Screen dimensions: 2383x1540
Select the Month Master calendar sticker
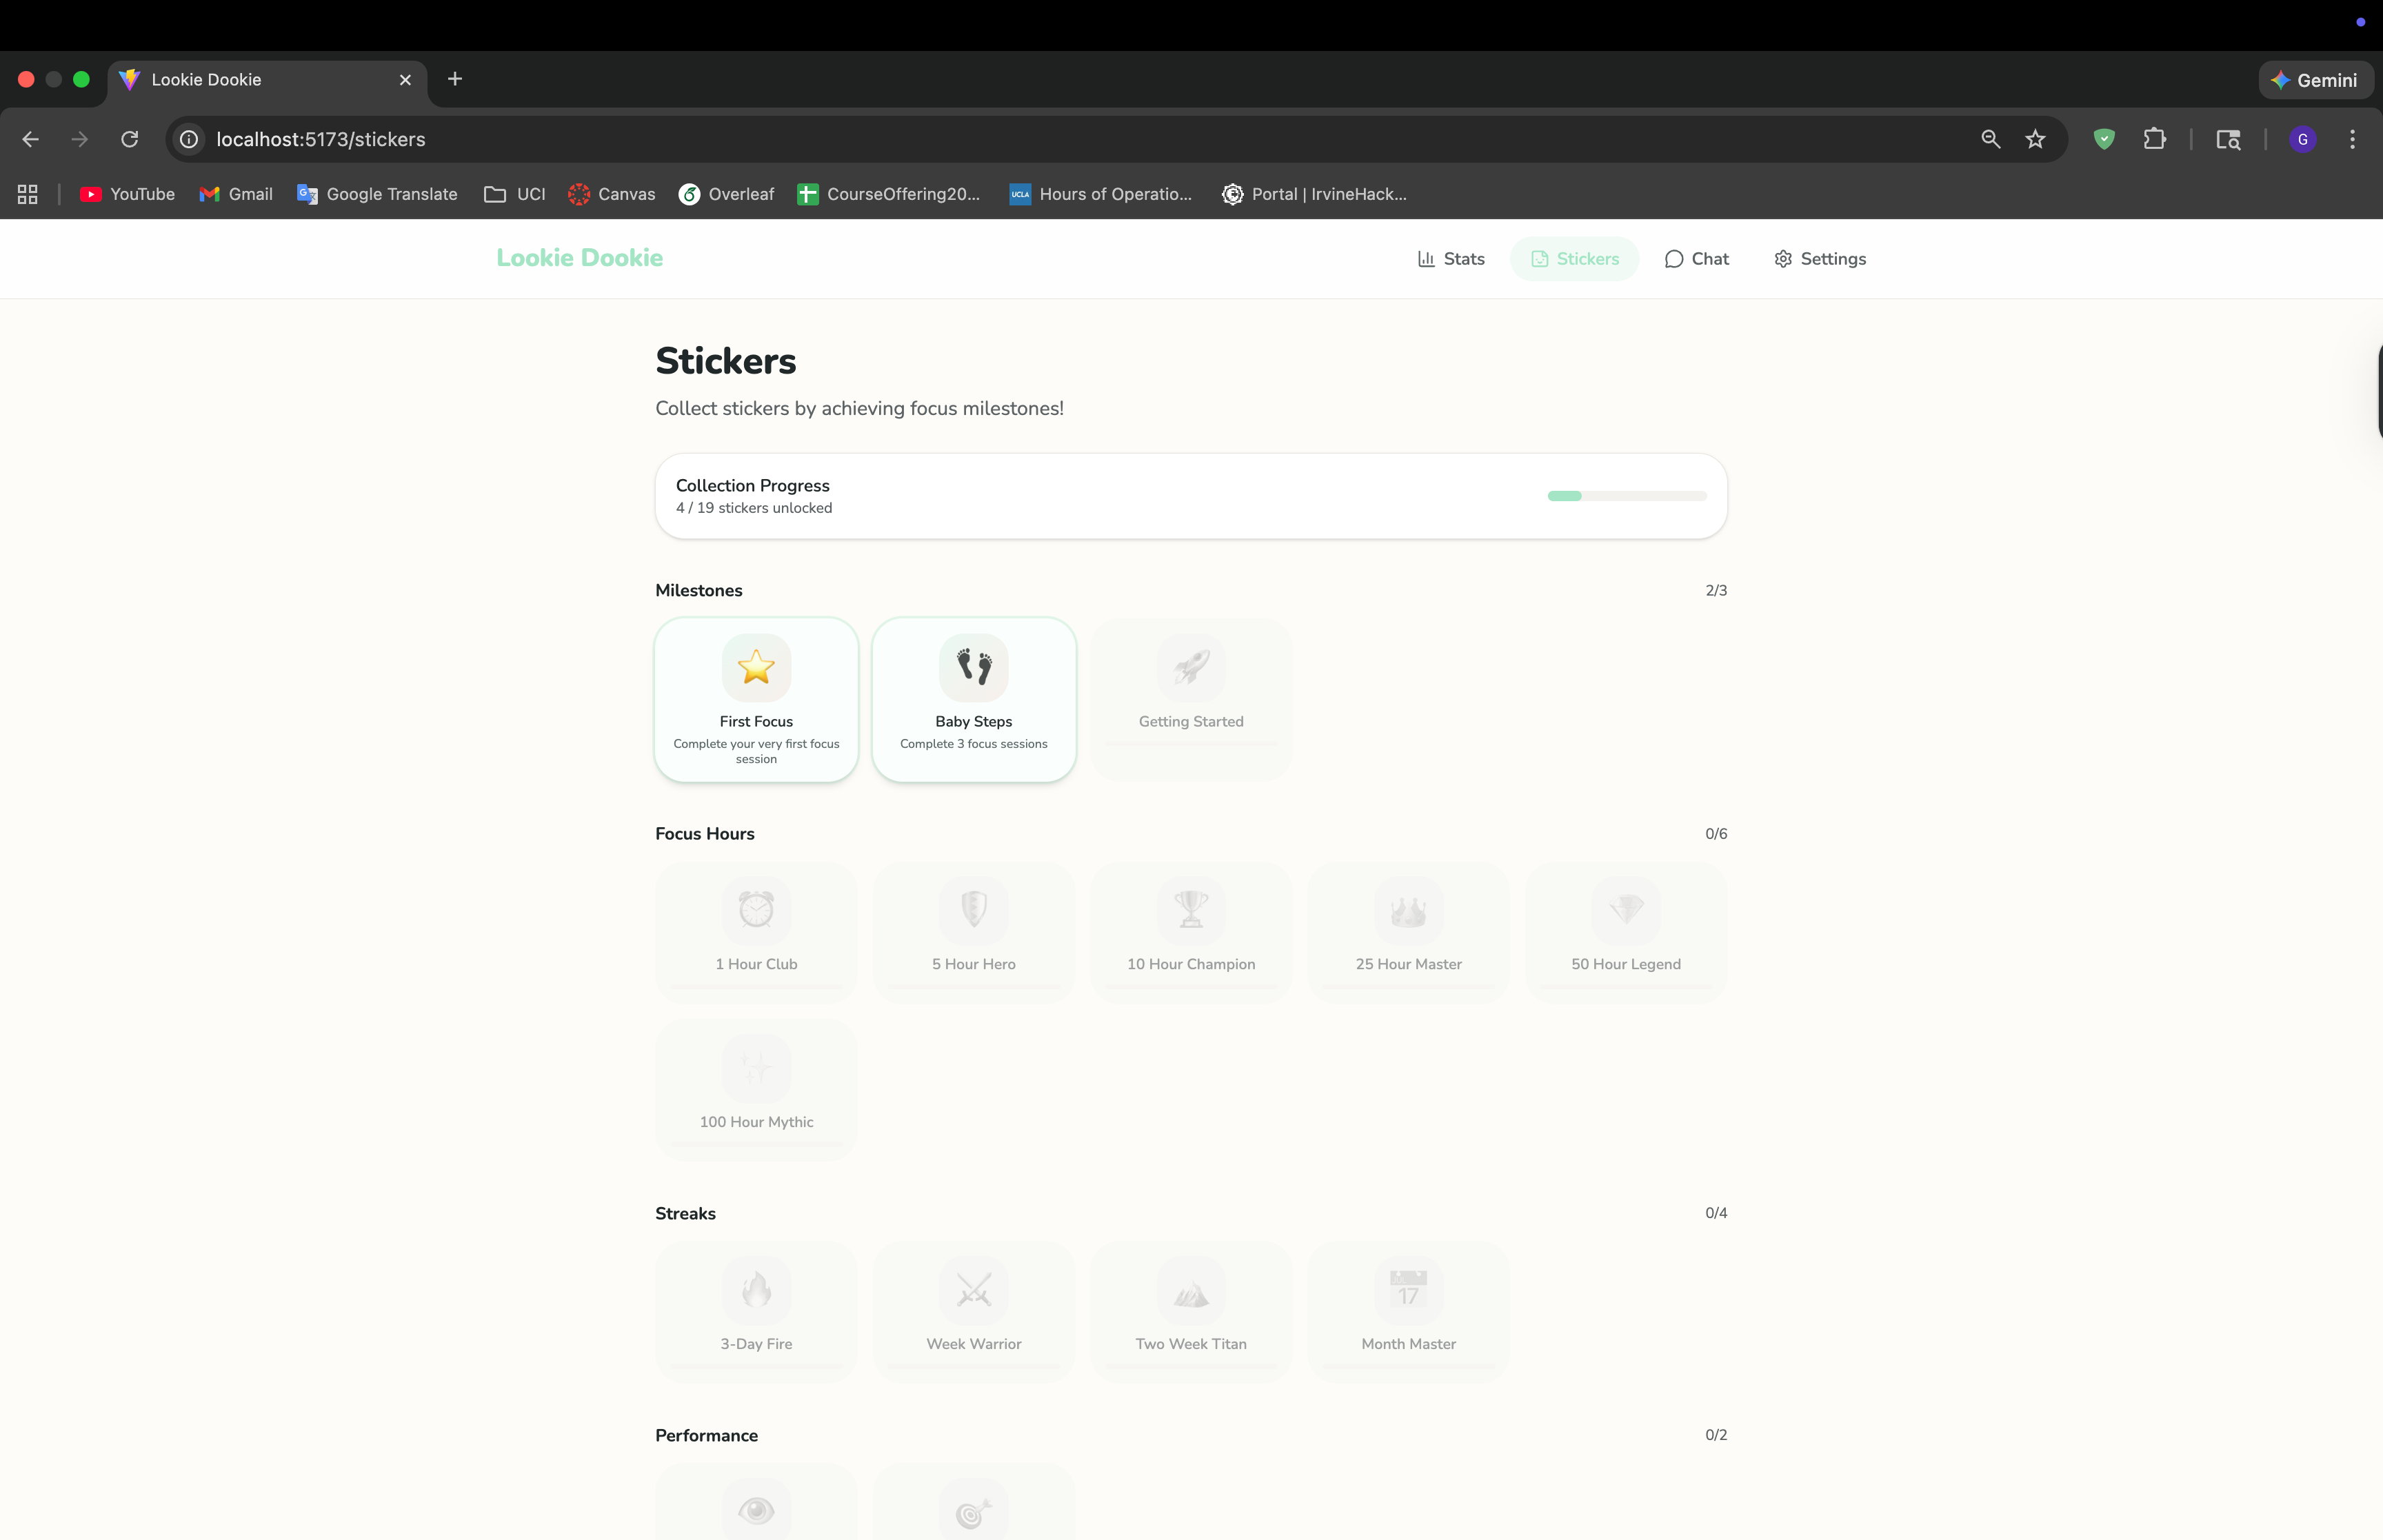[x=1408, y=1290]
